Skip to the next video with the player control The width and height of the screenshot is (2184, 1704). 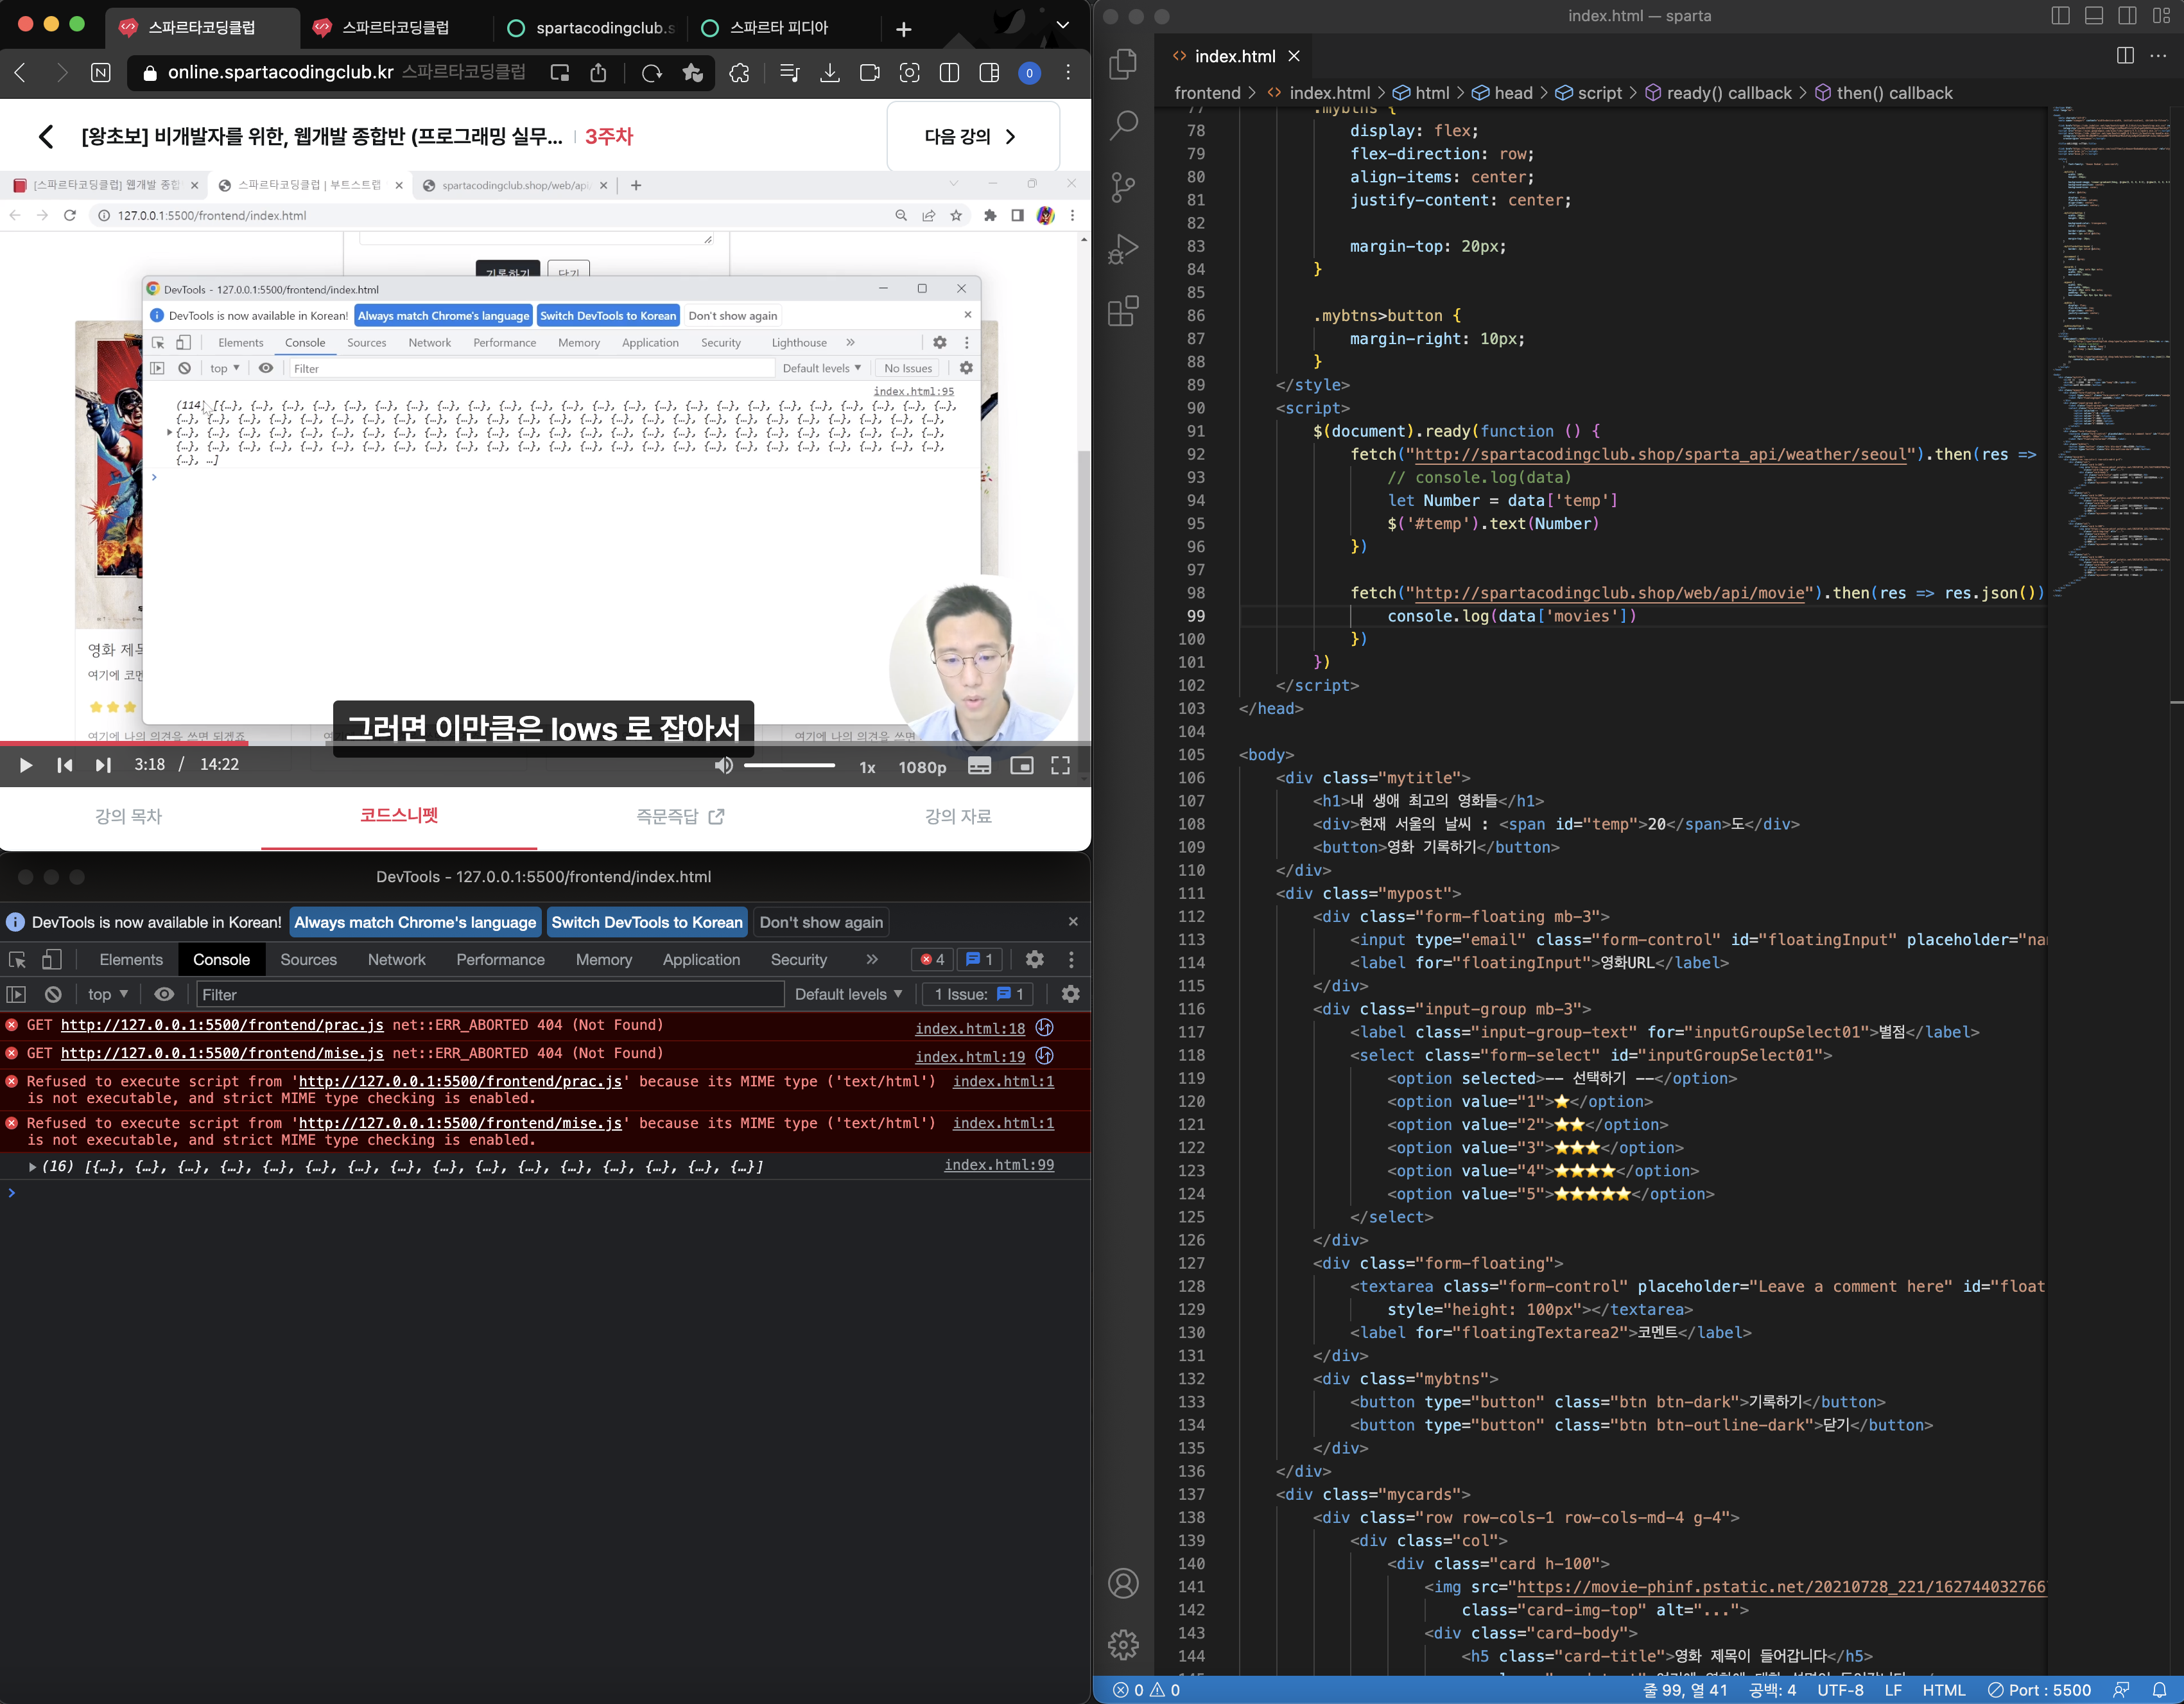[102, 766]
